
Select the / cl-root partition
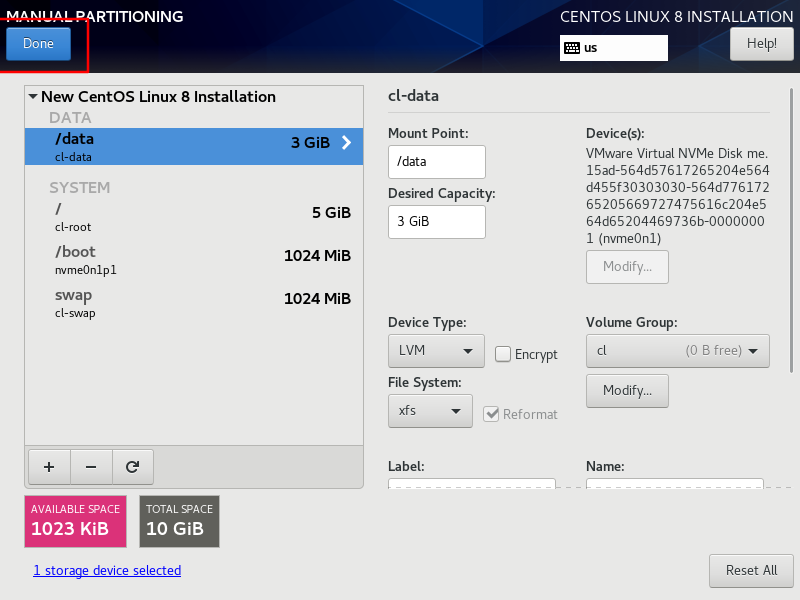tap(194, 217)
